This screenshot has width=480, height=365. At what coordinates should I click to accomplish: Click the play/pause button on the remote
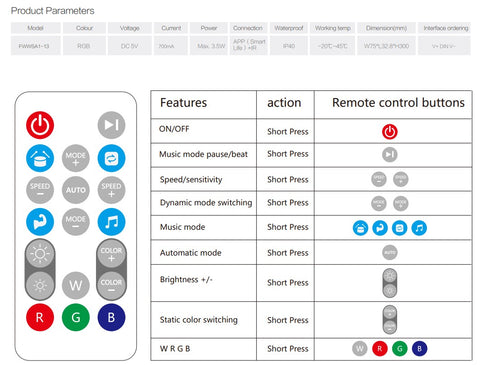coord(111,125)
